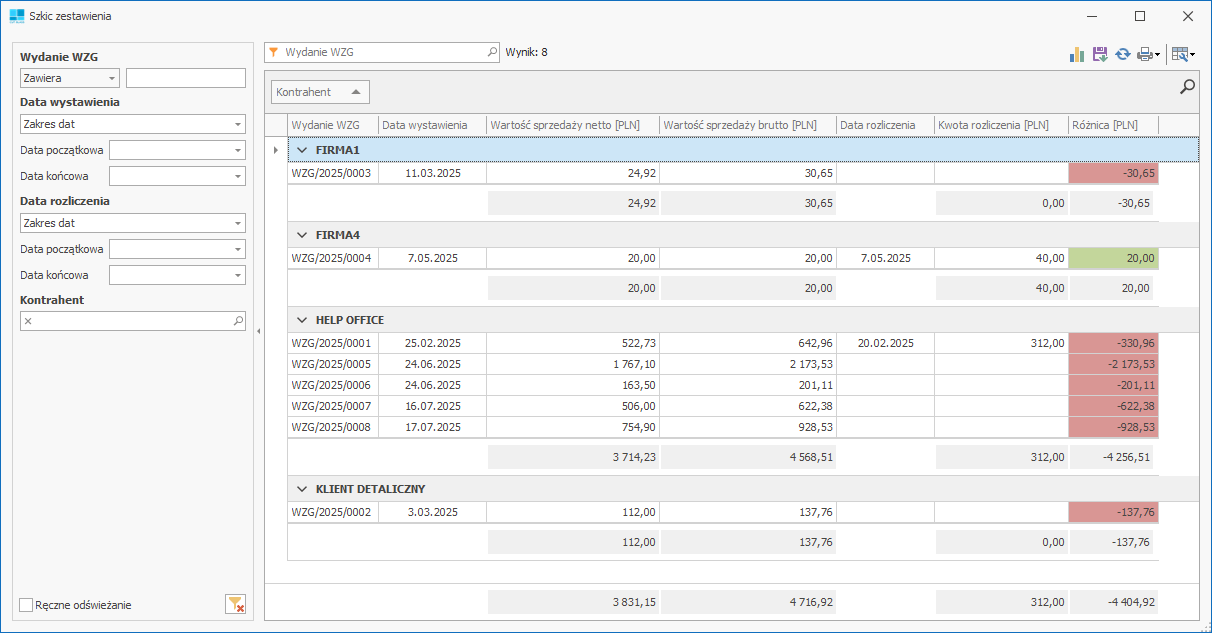Open the bar chart view icon

pos(1077,54)
